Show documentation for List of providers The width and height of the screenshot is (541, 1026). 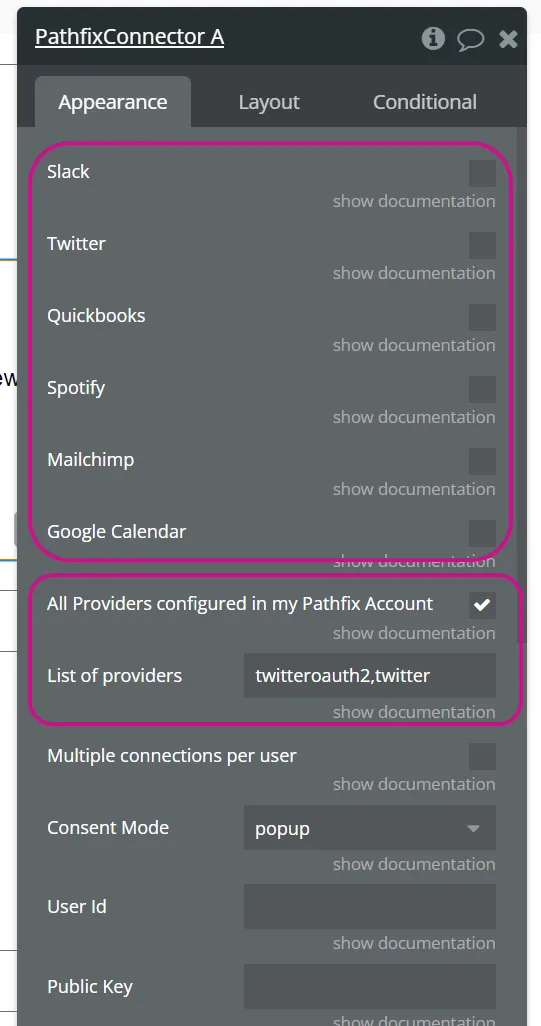pyautogui.click(x=413, y=712)
